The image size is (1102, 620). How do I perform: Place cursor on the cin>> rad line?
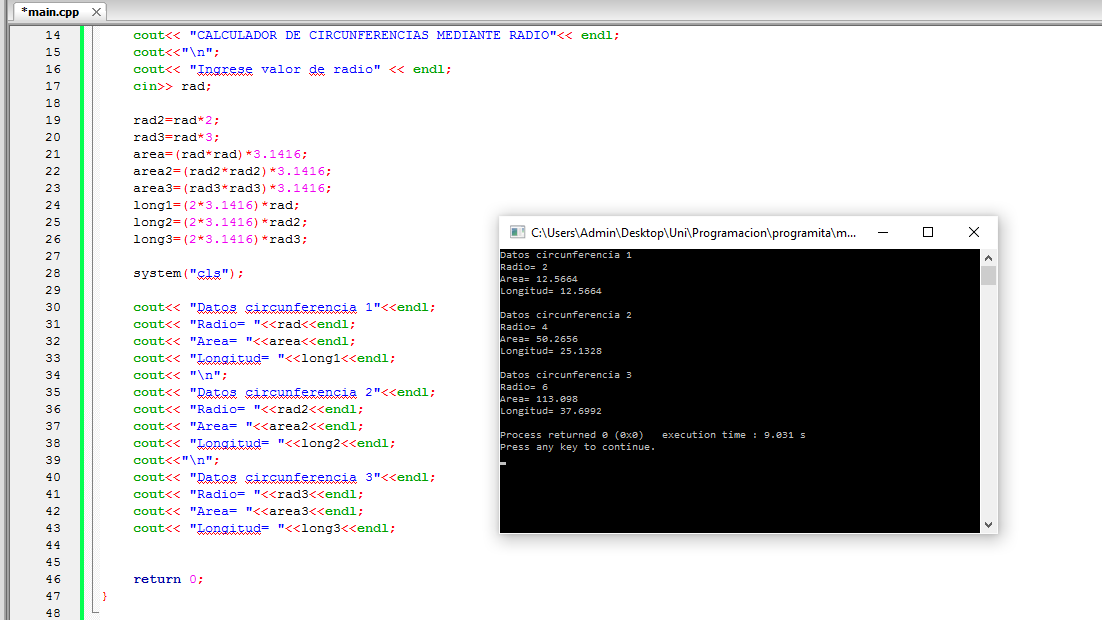click(170, 86)
